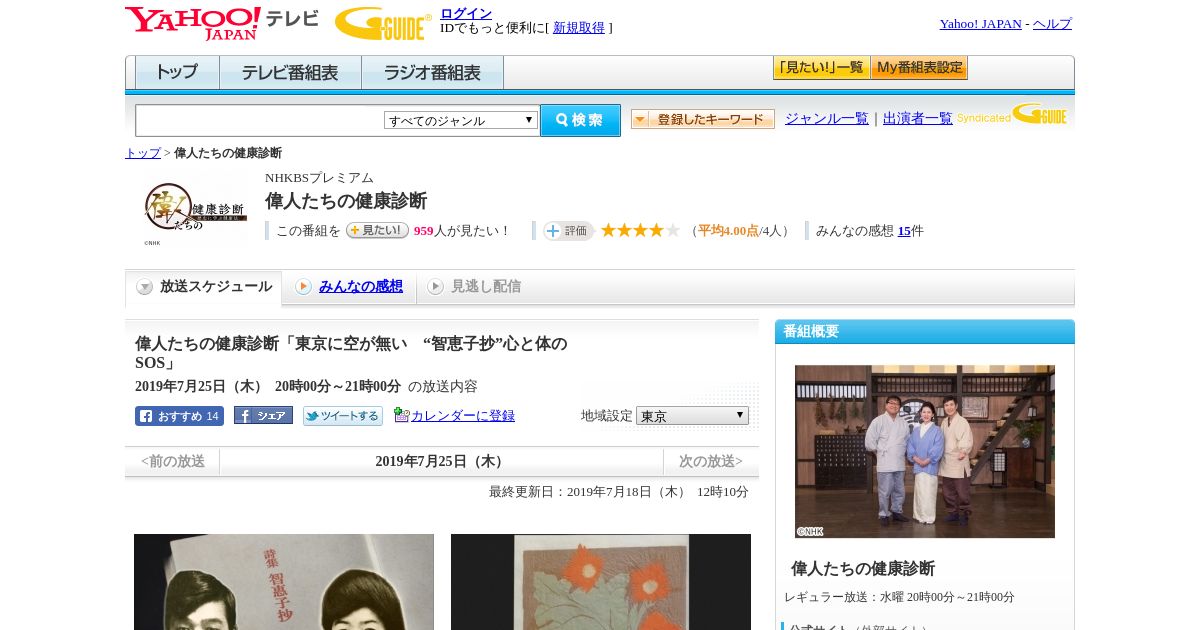Click the star rating display

click(x=640, y=230)
